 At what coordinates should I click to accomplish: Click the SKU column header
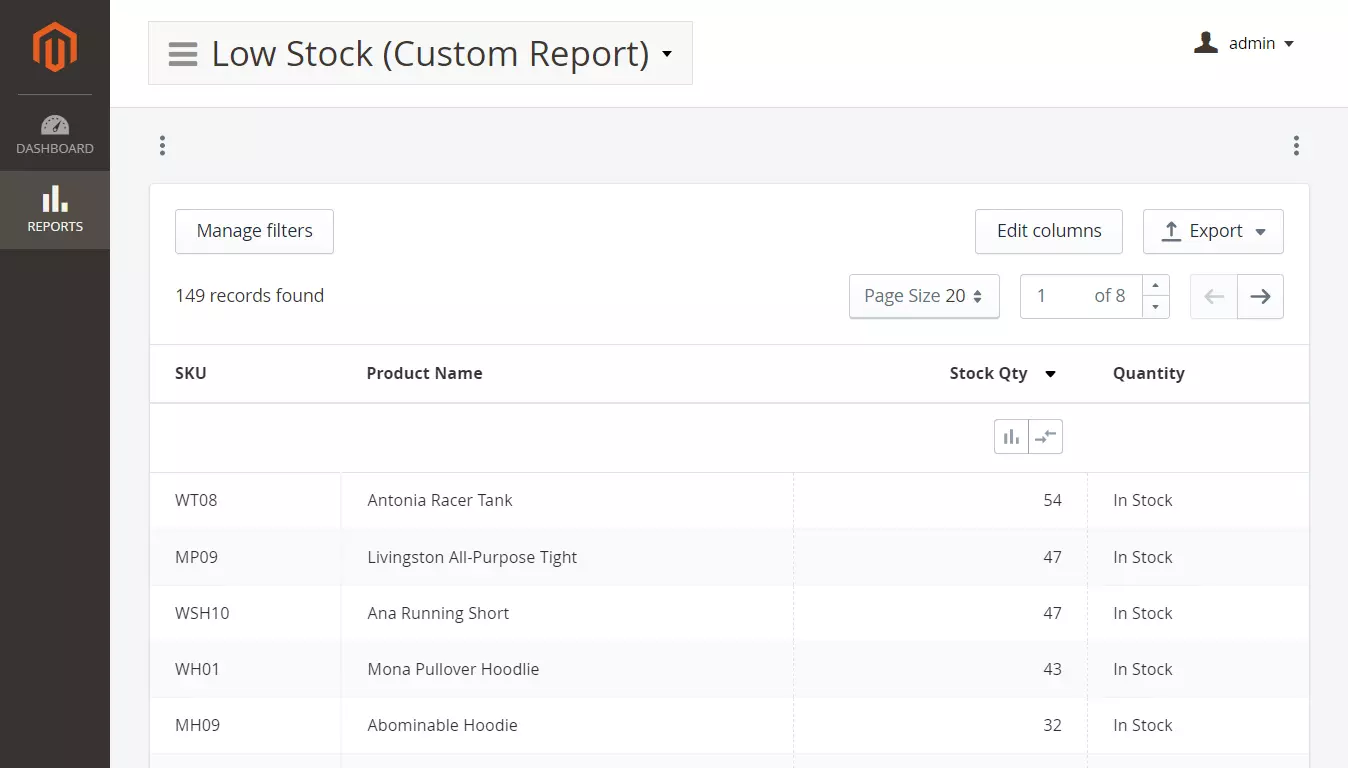click(191, 373)
